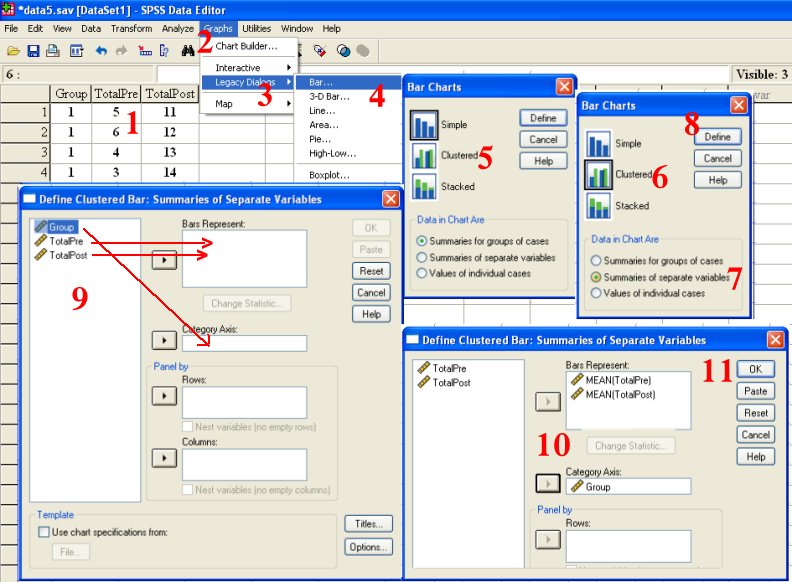Select Values of individual cases in left Bar Charts dialog
This screenshot has width=792, height=582.
tap(421, 273)
